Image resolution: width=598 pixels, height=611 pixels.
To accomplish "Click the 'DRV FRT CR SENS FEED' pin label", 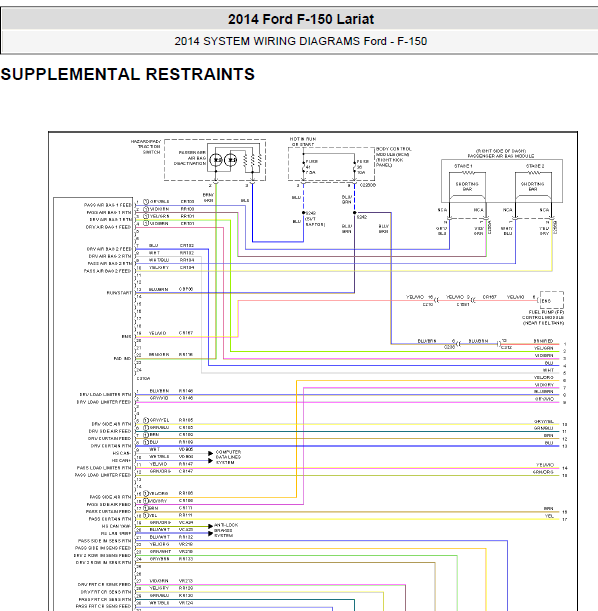I will pos(104,585).
